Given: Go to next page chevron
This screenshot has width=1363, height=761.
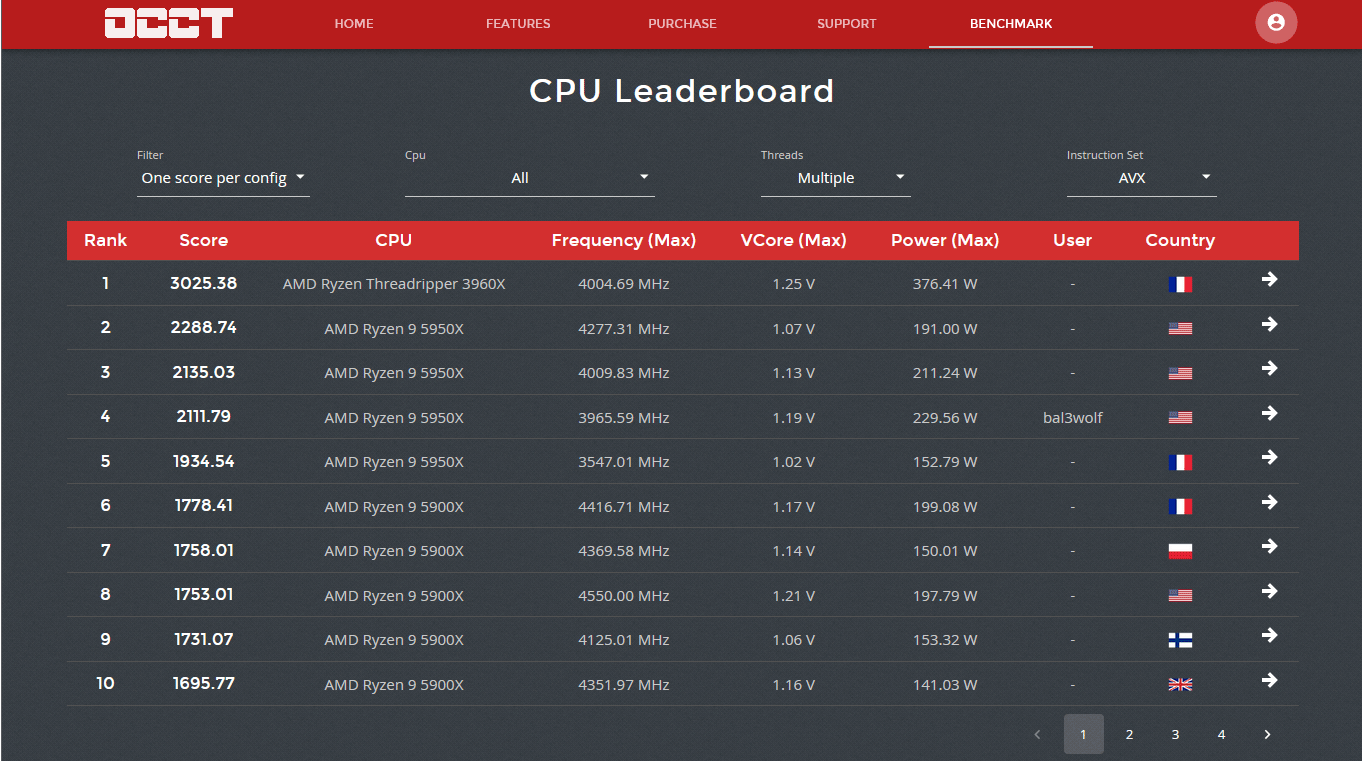Looking at the screenshot, I should (x=1267, y=734).
